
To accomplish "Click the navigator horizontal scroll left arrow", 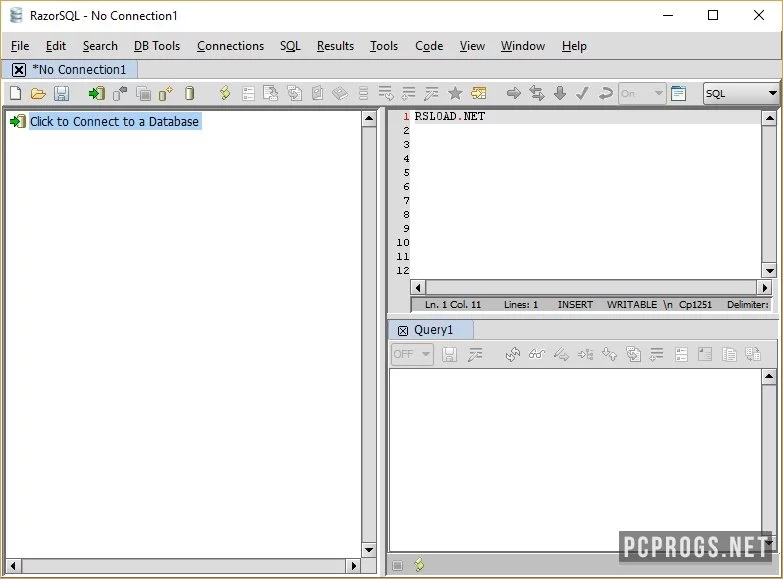I will pos(13,566).
